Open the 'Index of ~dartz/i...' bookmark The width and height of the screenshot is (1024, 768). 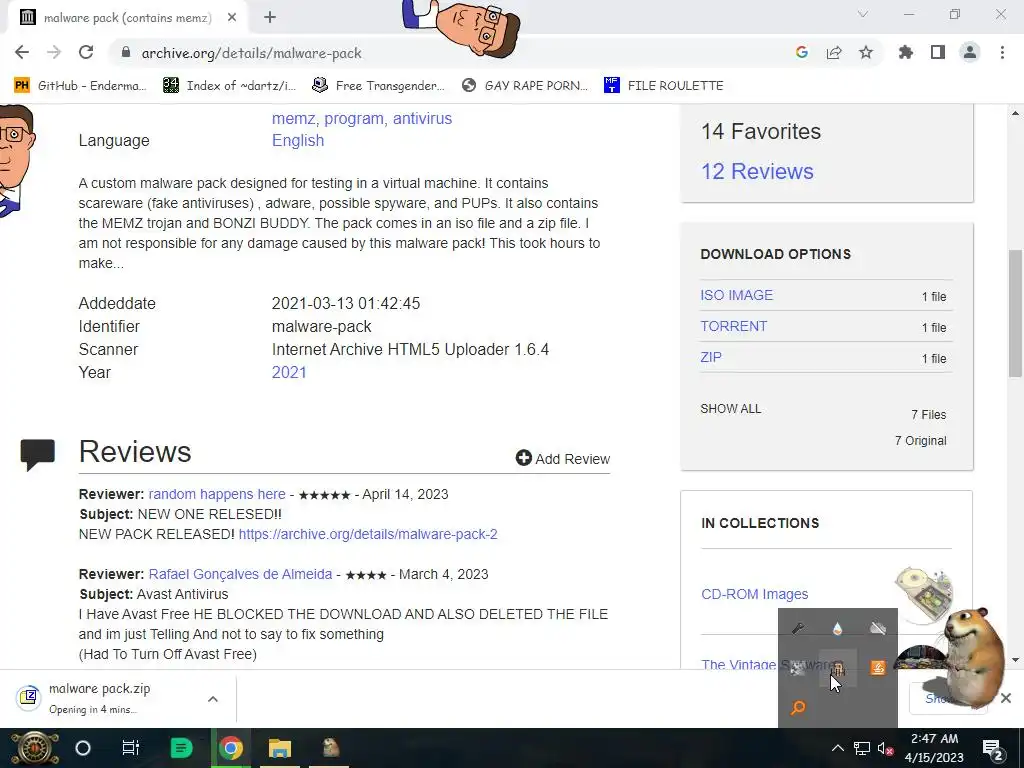coord(229,86)
